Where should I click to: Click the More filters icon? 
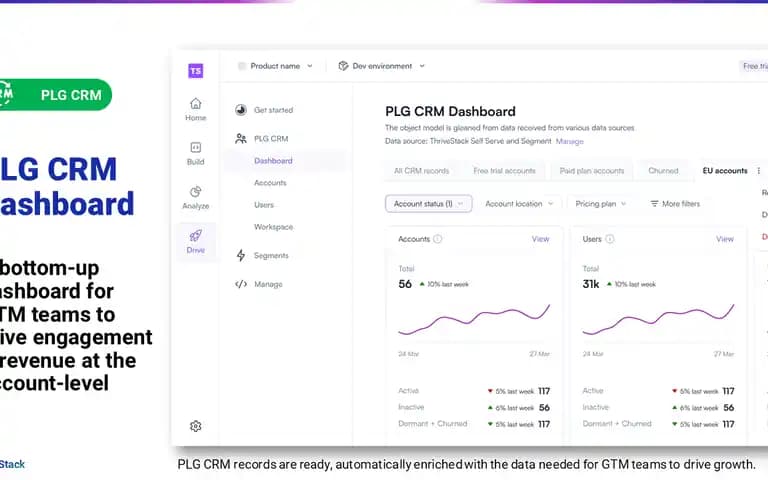654,204
